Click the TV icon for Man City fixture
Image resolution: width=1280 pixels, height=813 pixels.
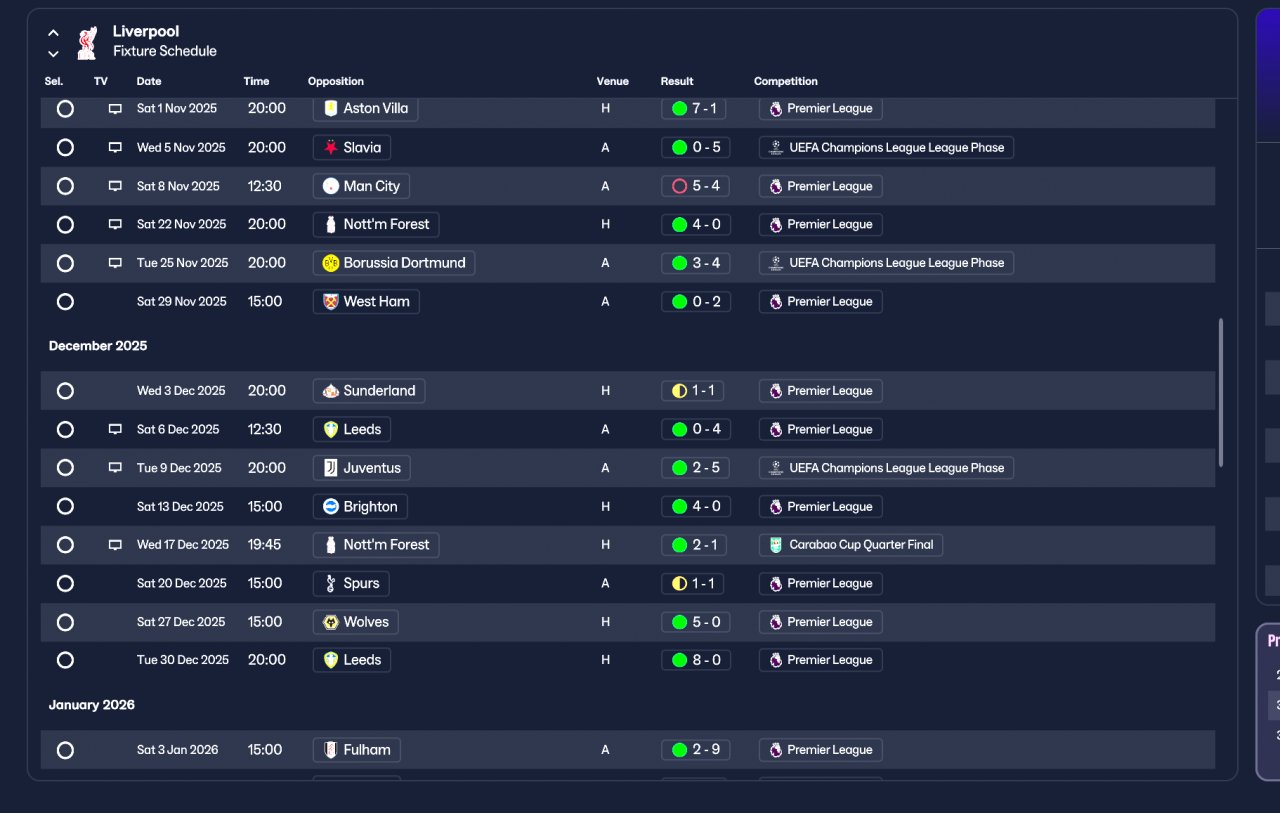(x=115, y=186)
